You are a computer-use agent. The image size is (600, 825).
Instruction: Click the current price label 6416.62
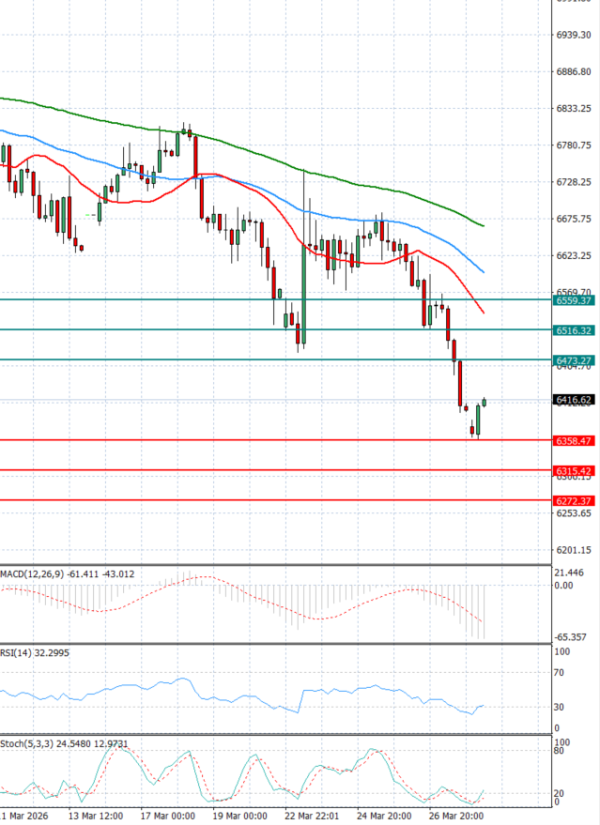(x=574, y=400)
